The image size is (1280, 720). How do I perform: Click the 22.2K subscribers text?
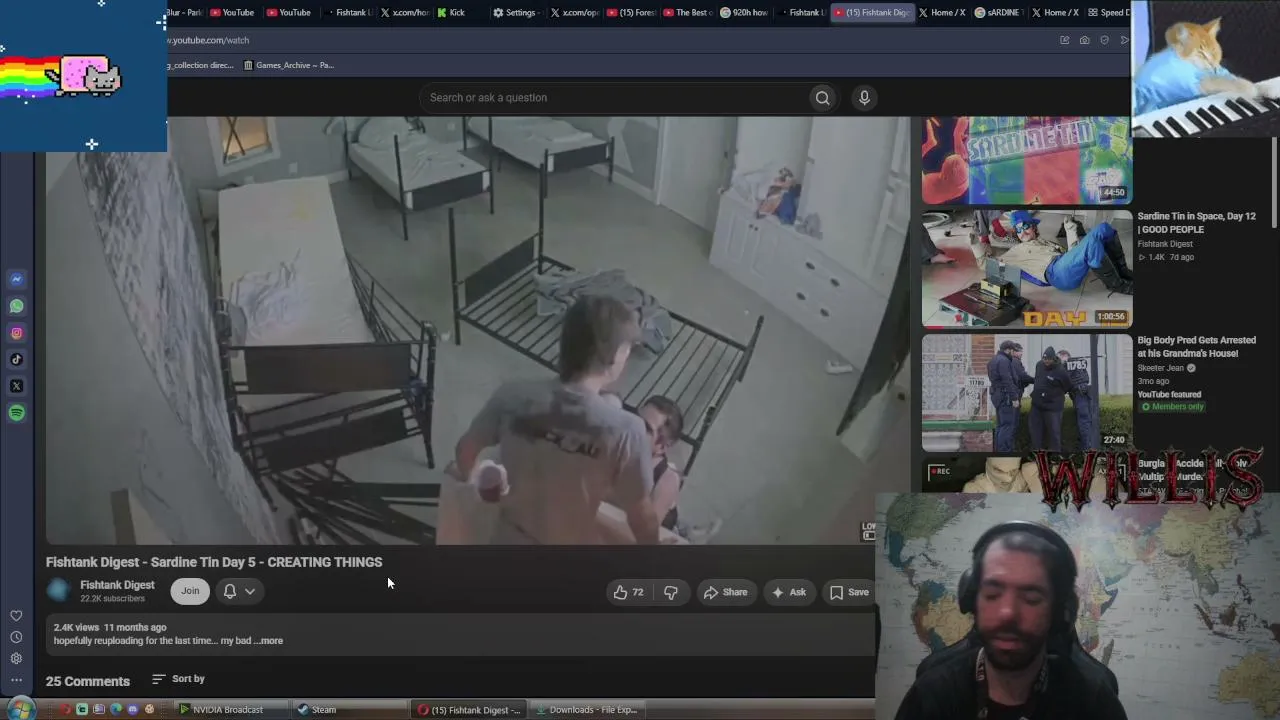coord(112,599)
